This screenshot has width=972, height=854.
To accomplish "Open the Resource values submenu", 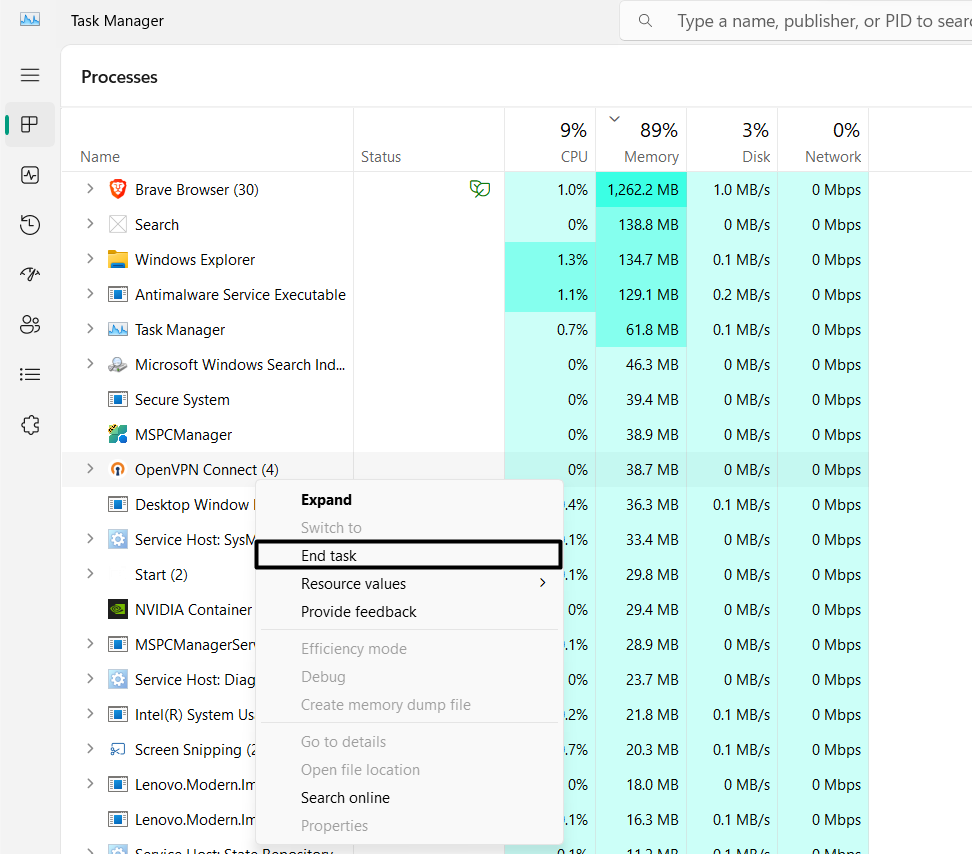I will [353, 583].
